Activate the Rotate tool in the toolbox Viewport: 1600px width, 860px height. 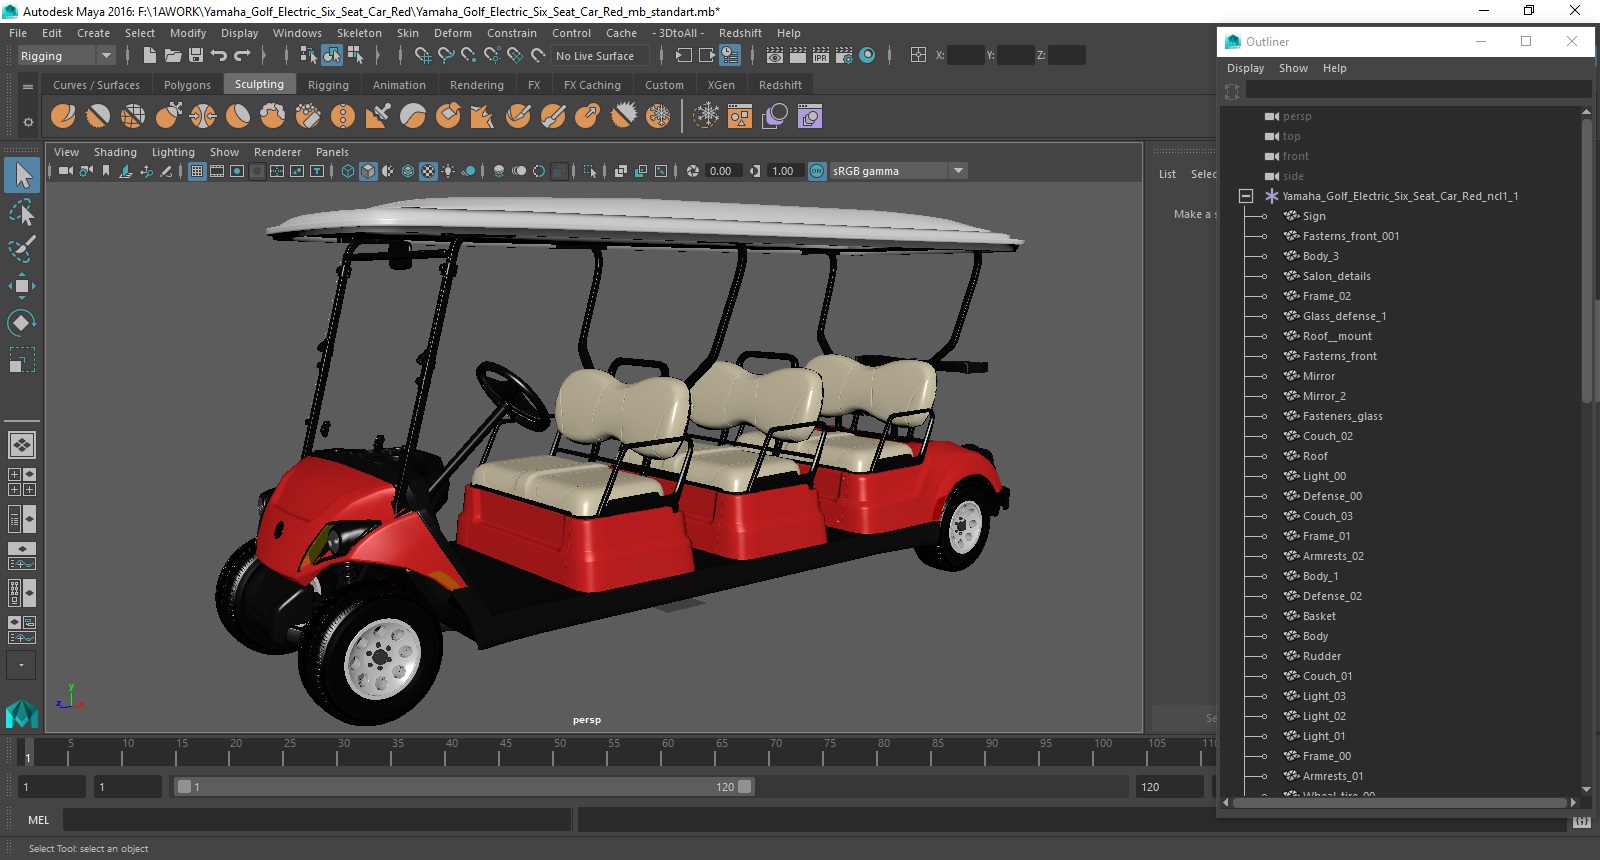click(22, 323)
